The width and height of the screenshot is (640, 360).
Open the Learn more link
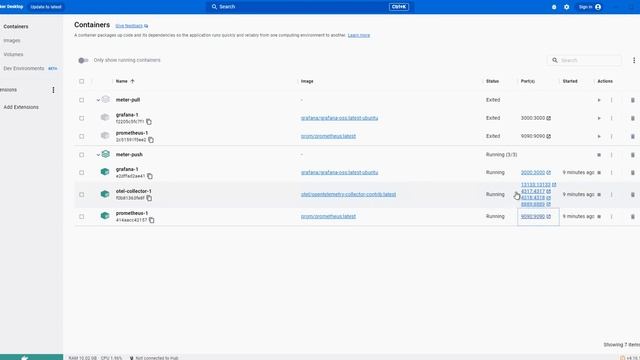(x=359, y=36)
